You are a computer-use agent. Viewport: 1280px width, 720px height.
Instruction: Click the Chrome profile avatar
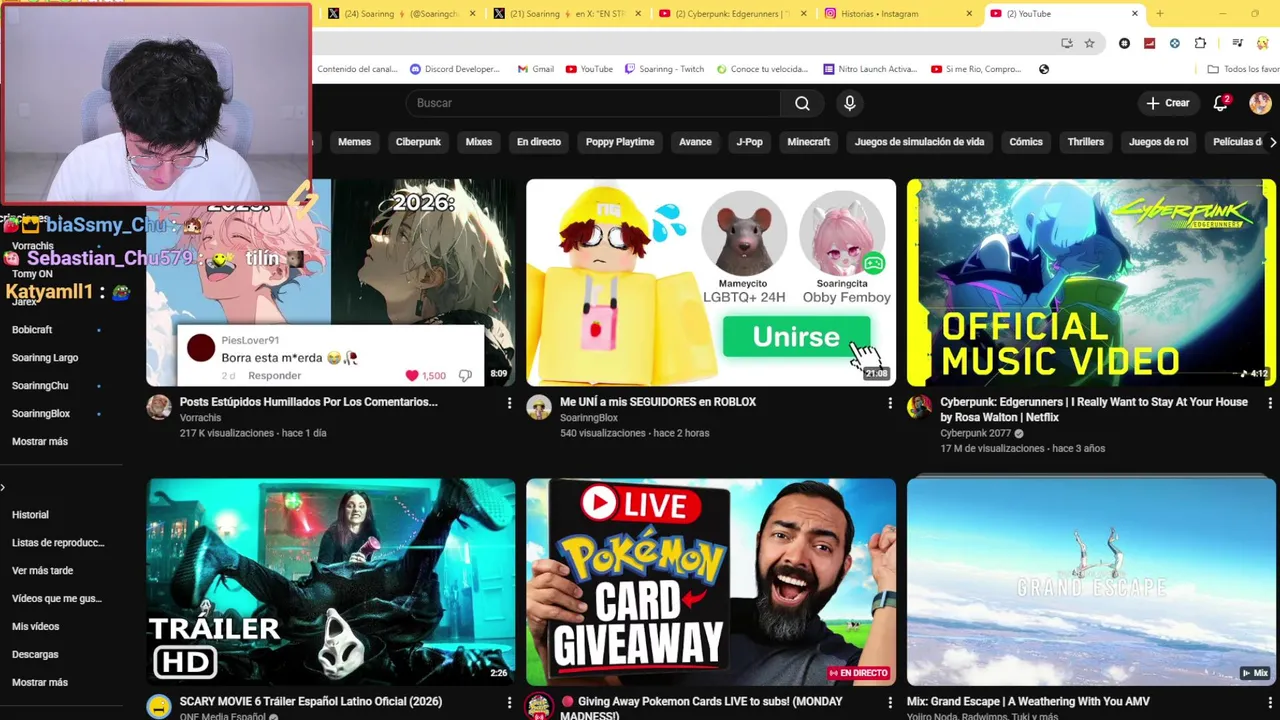[1263, 43]
